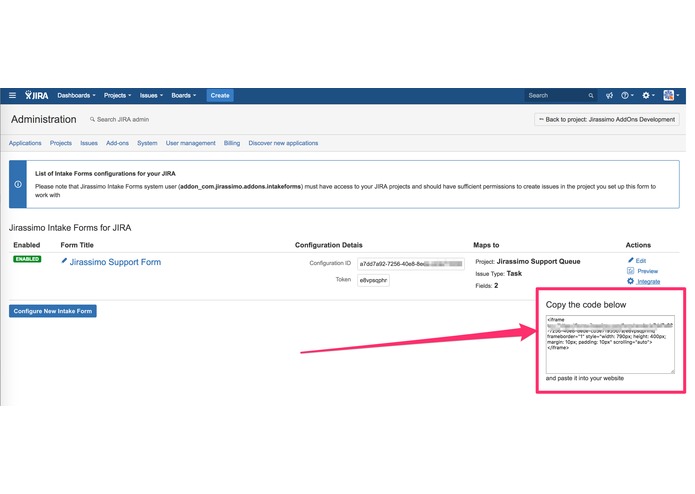Image resolution: width=695 pixels, height=494 pixels.
Task: Click Configure New Intake Form button
Action: 53,311
